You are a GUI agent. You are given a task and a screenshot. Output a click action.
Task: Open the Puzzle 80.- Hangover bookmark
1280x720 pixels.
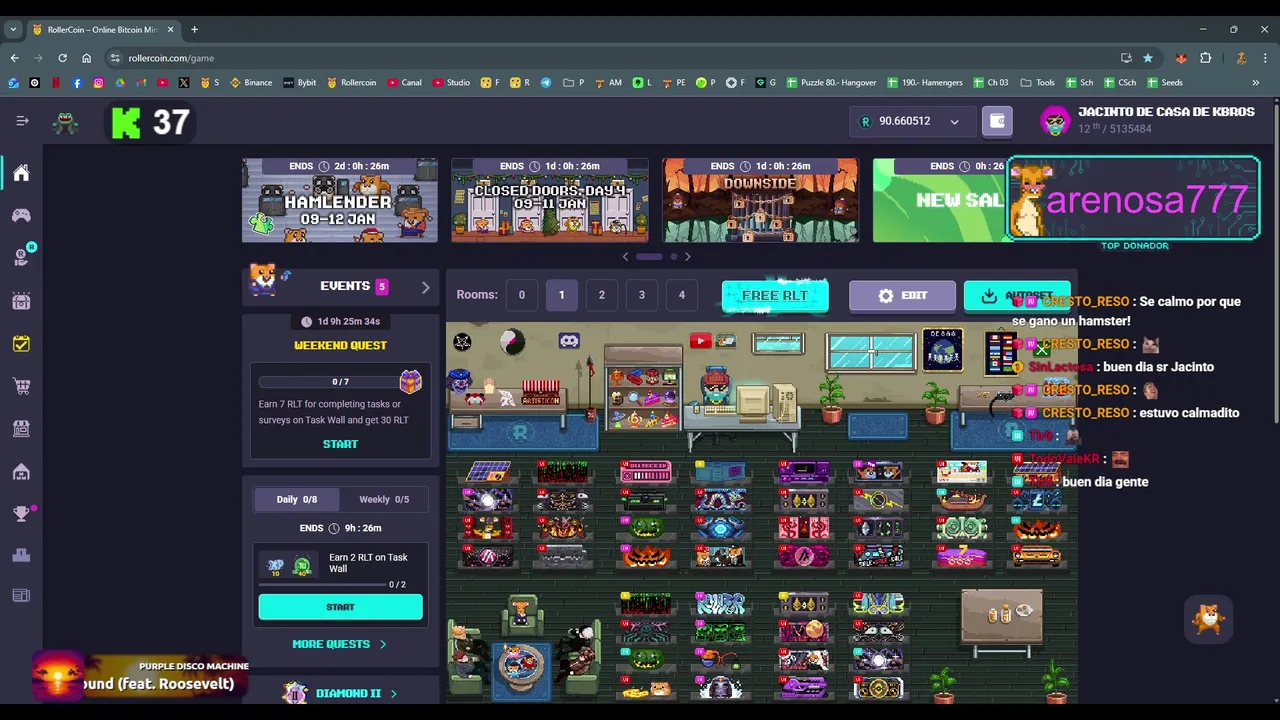831,83
